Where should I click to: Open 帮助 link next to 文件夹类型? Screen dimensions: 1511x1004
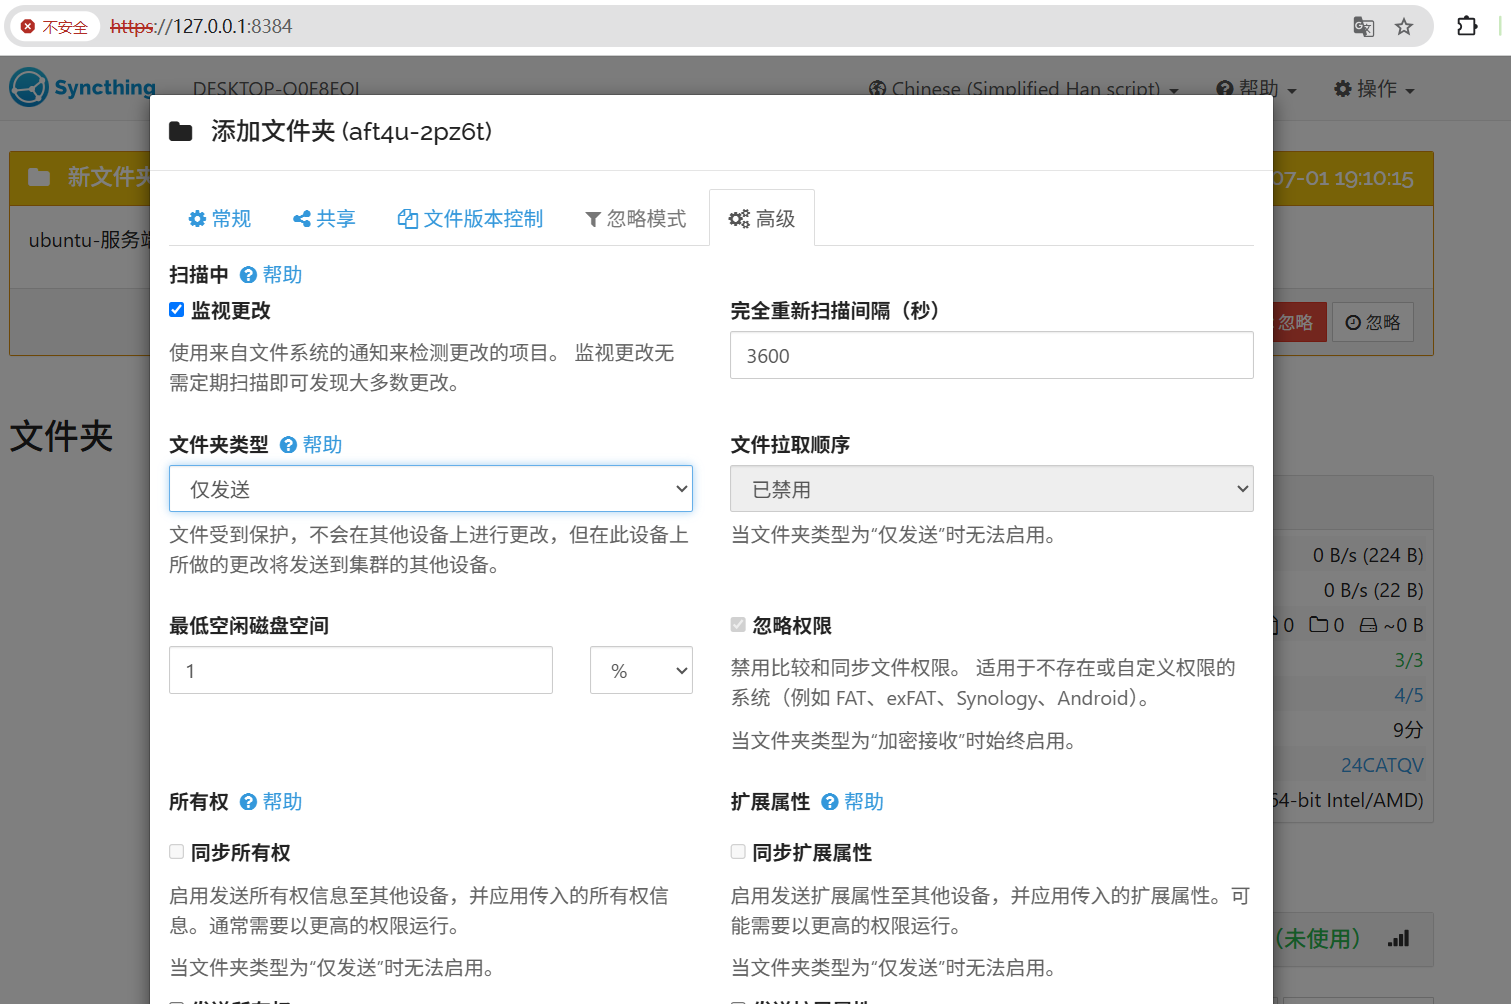click(311, 445)
